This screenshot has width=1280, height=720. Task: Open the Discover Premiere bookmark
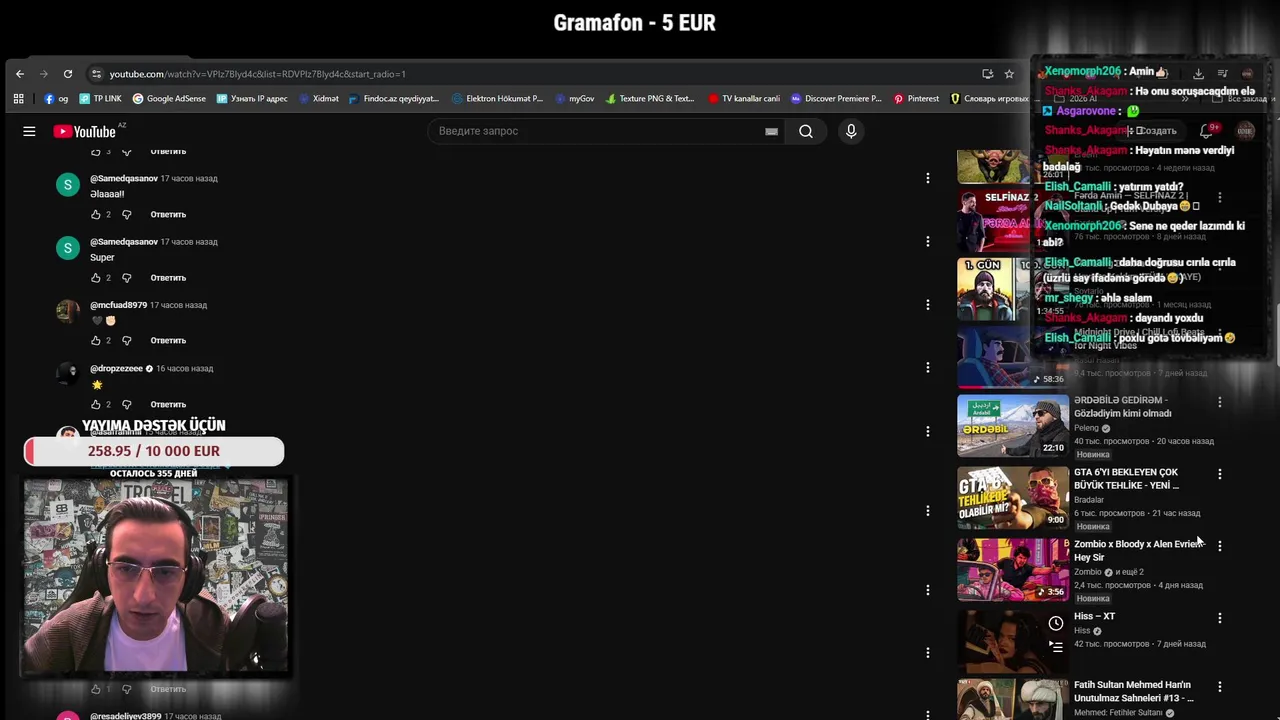click(x=836, y=99)
